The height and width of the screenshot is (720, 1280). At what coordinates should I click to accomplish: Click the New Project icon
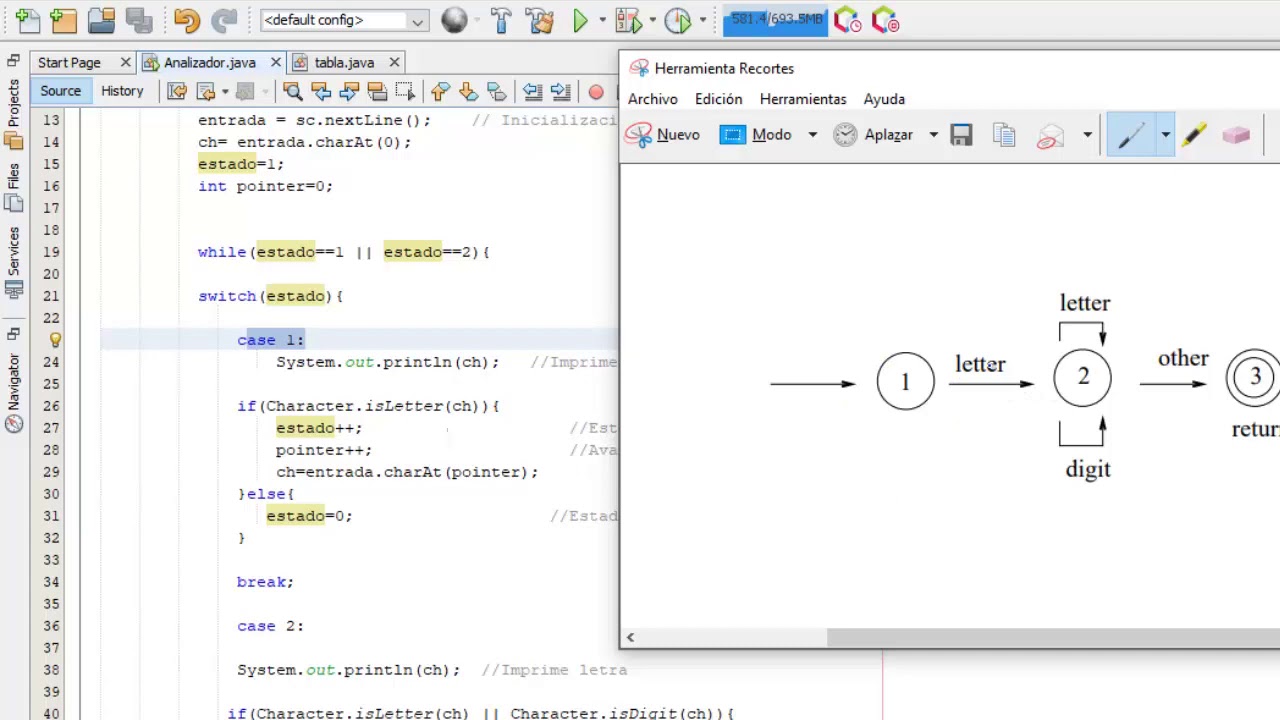(x=62, y=20)
